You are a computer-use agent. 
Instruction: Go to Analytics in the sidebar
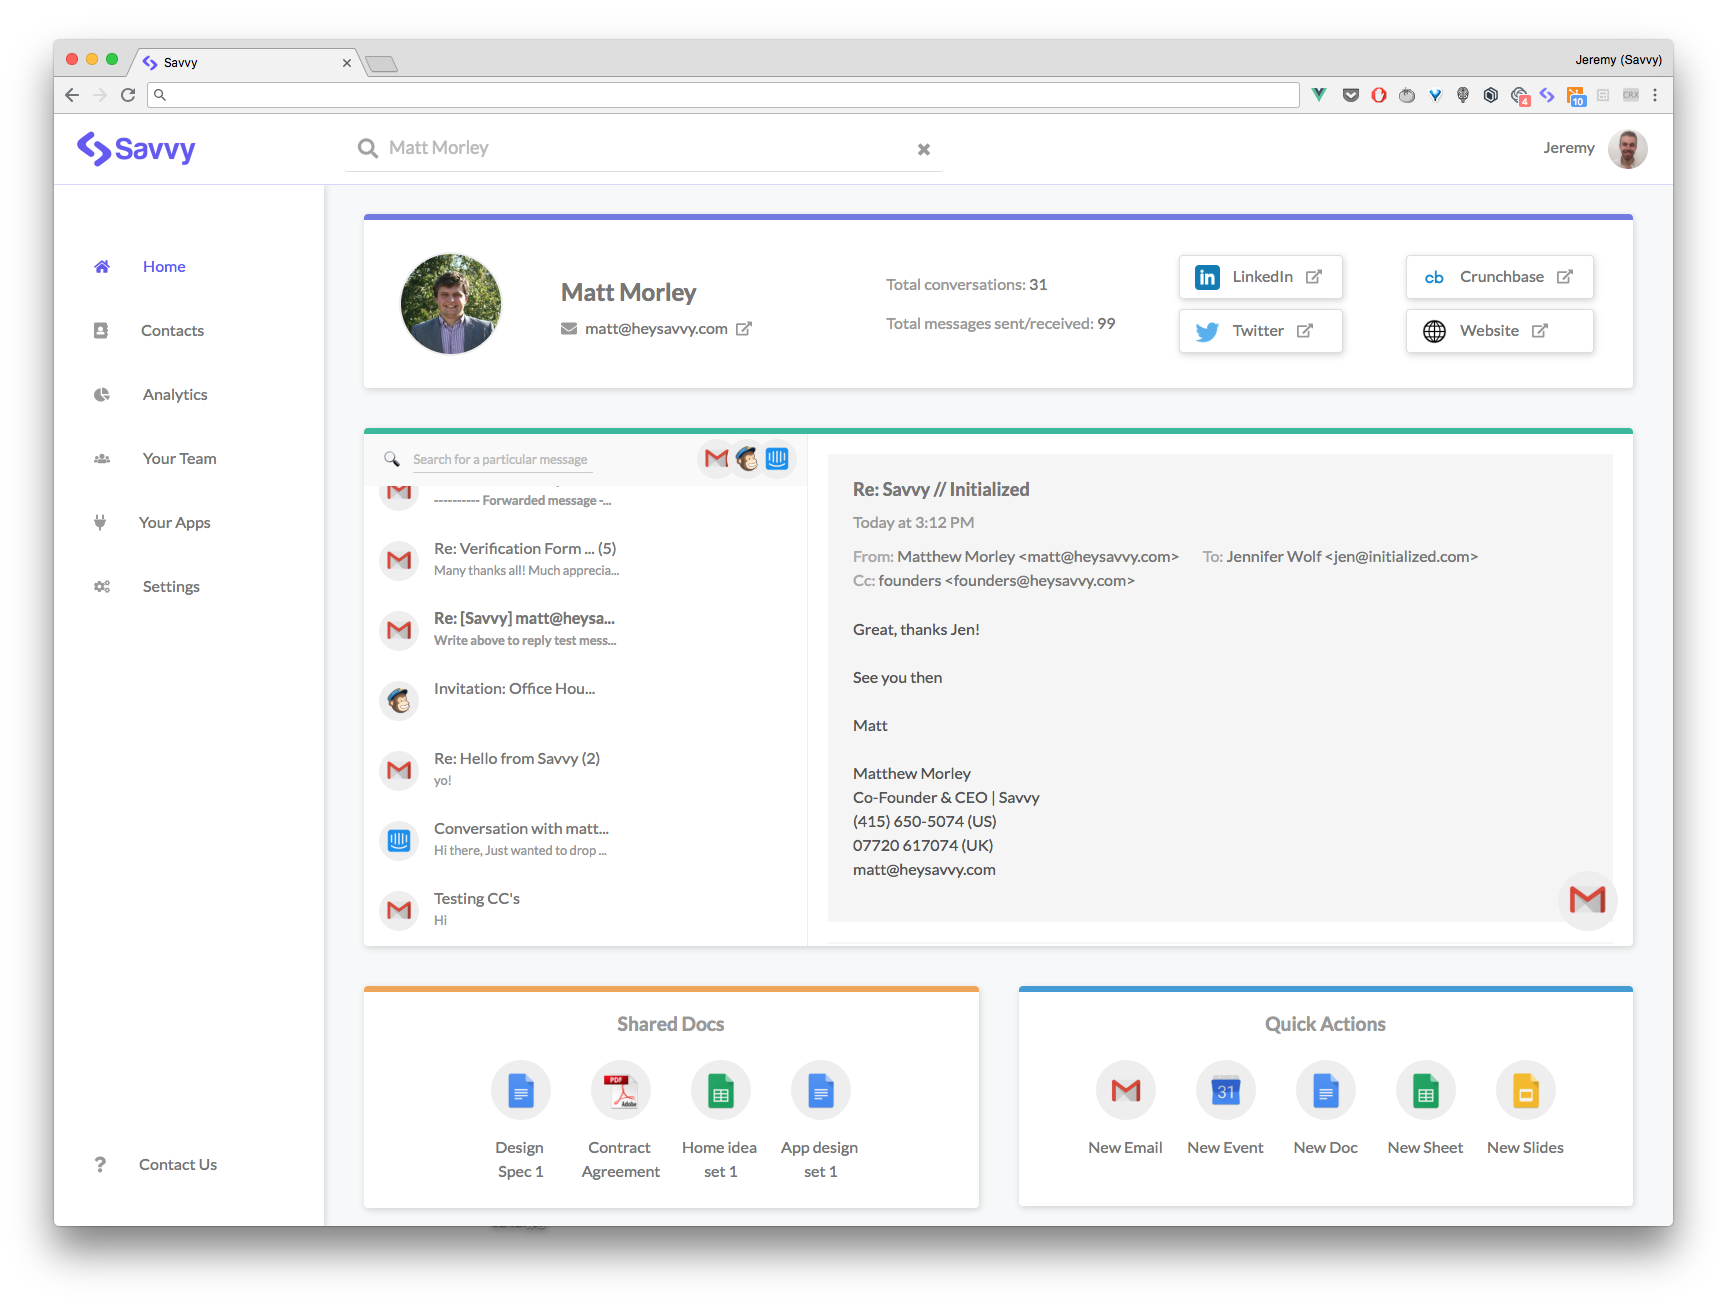pyautogui.click(x=175, y=395)
